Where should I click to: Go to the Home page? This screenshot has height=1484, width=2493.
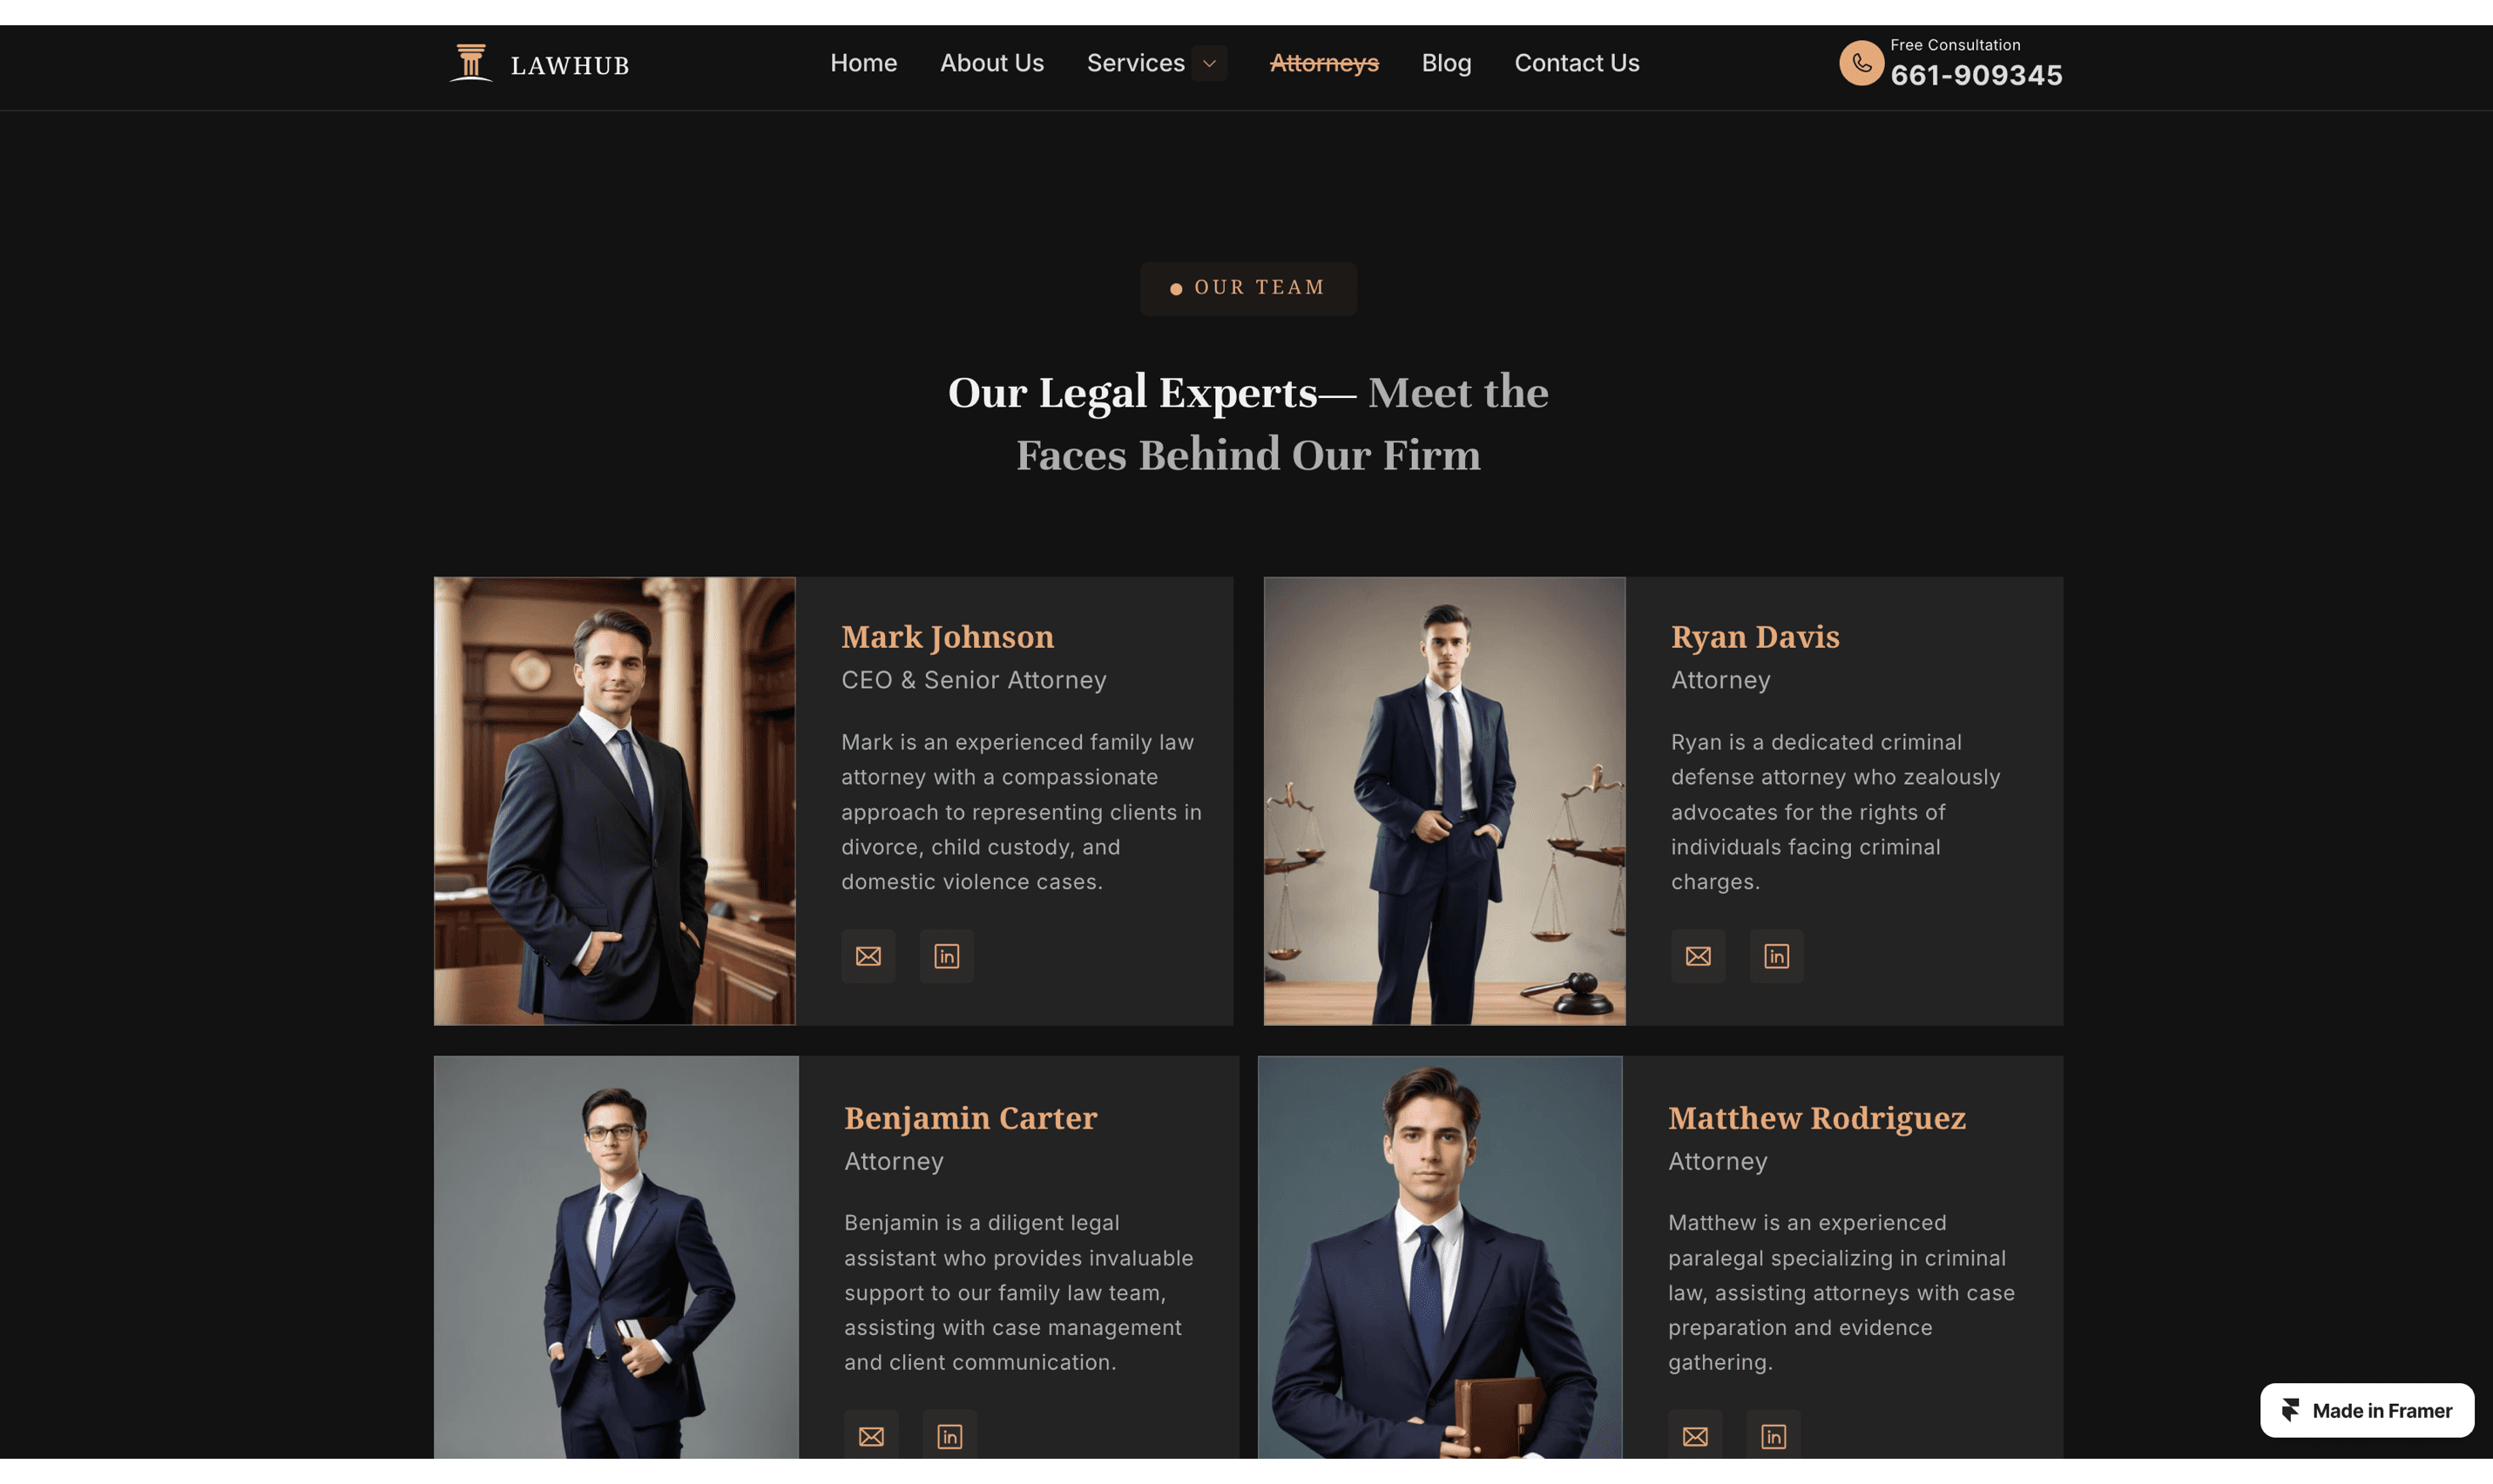click(x=864, y=63)
